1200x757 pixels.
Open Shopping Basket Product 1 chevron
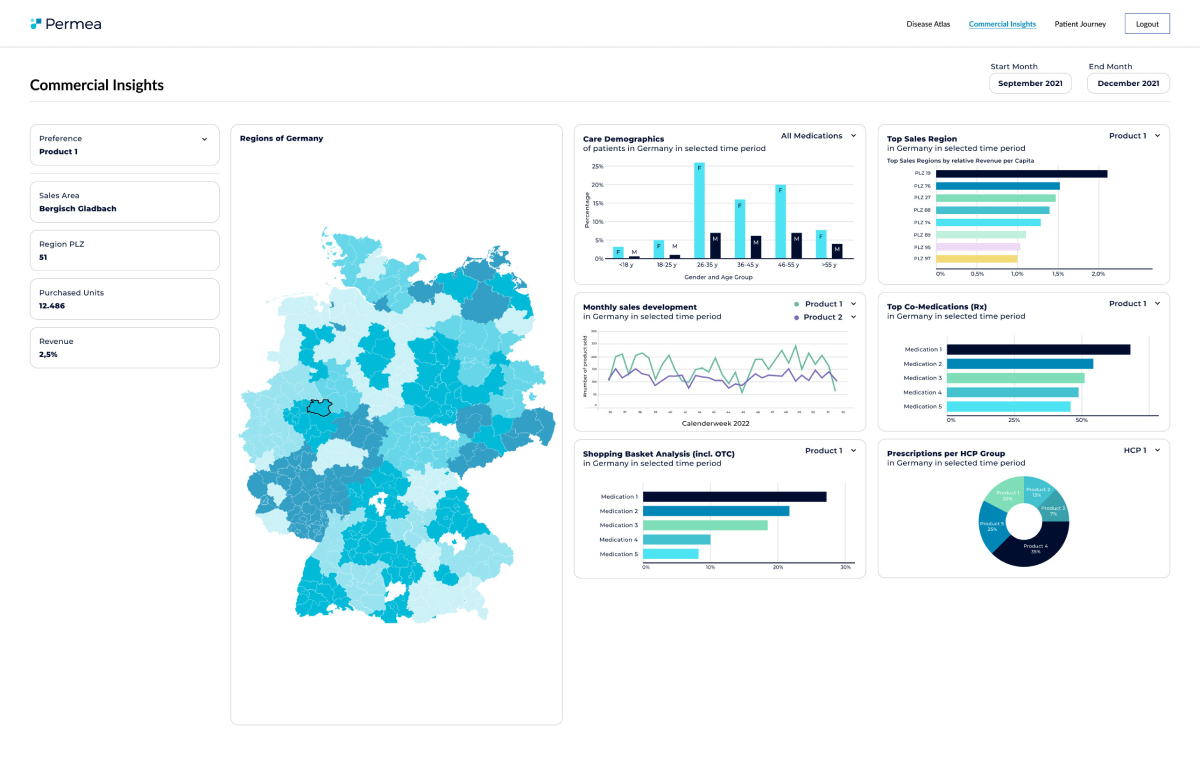pos(853,451)
